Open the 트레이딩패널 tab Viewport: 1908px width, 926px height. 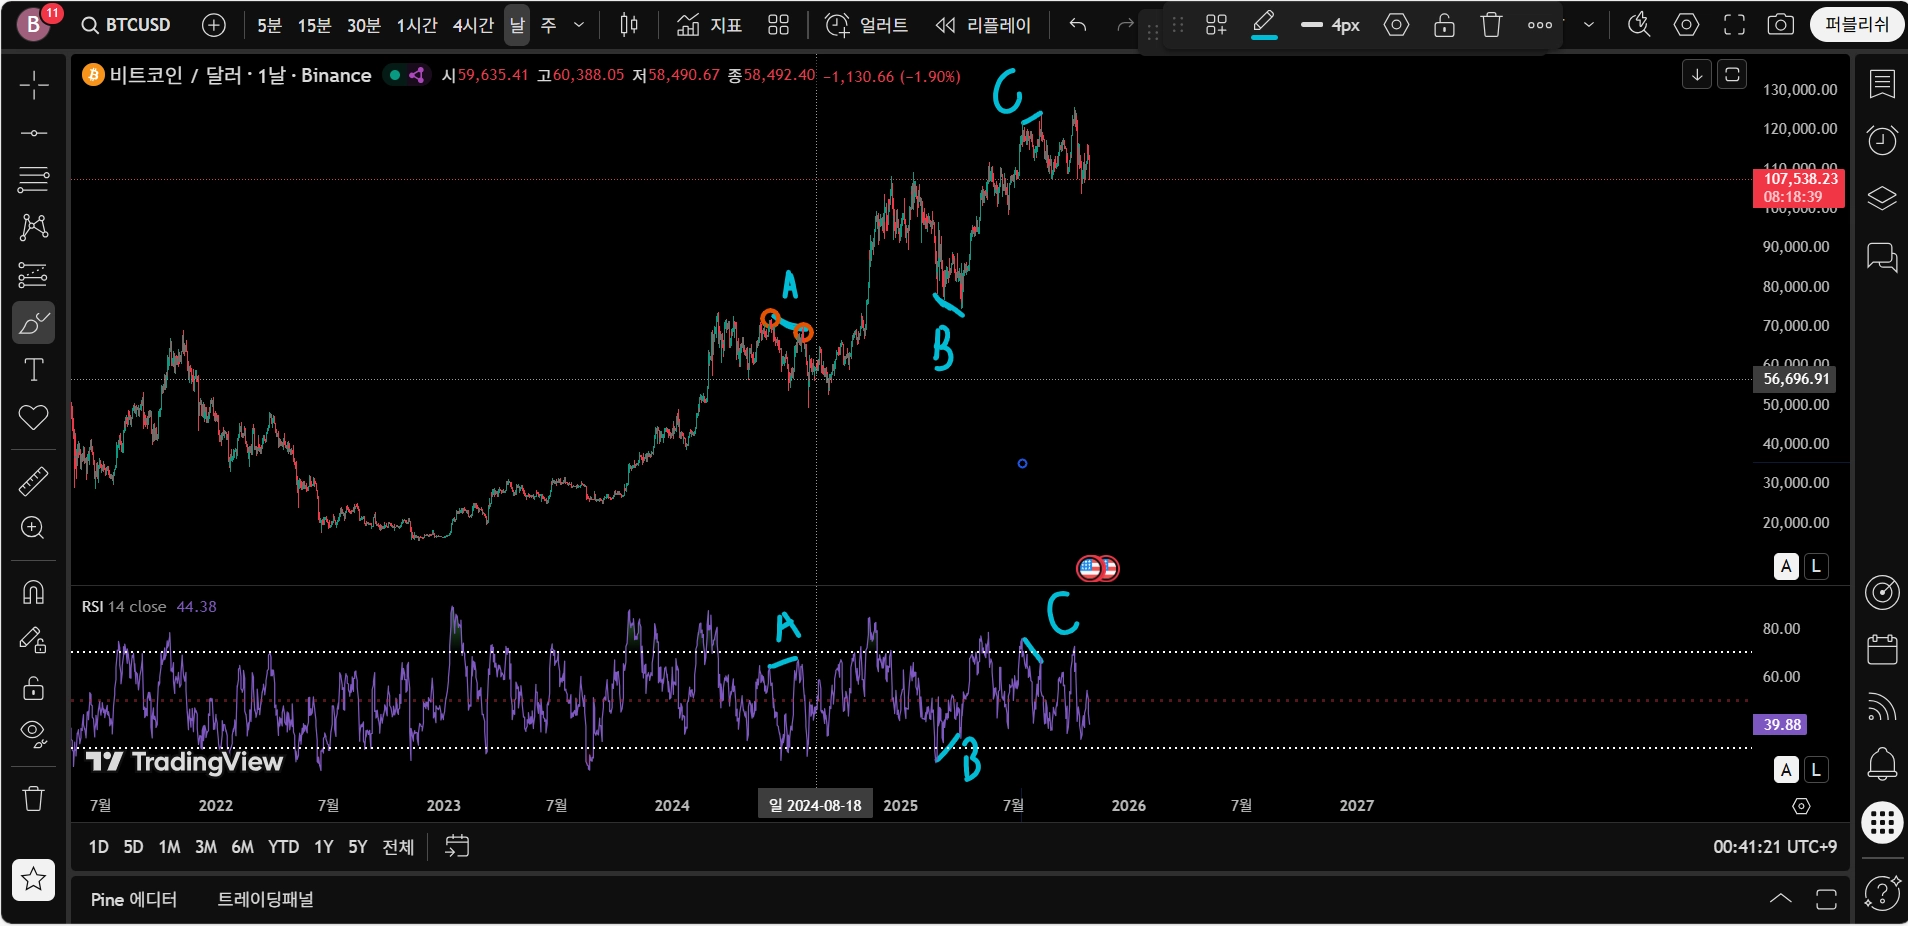click(265, 899)
